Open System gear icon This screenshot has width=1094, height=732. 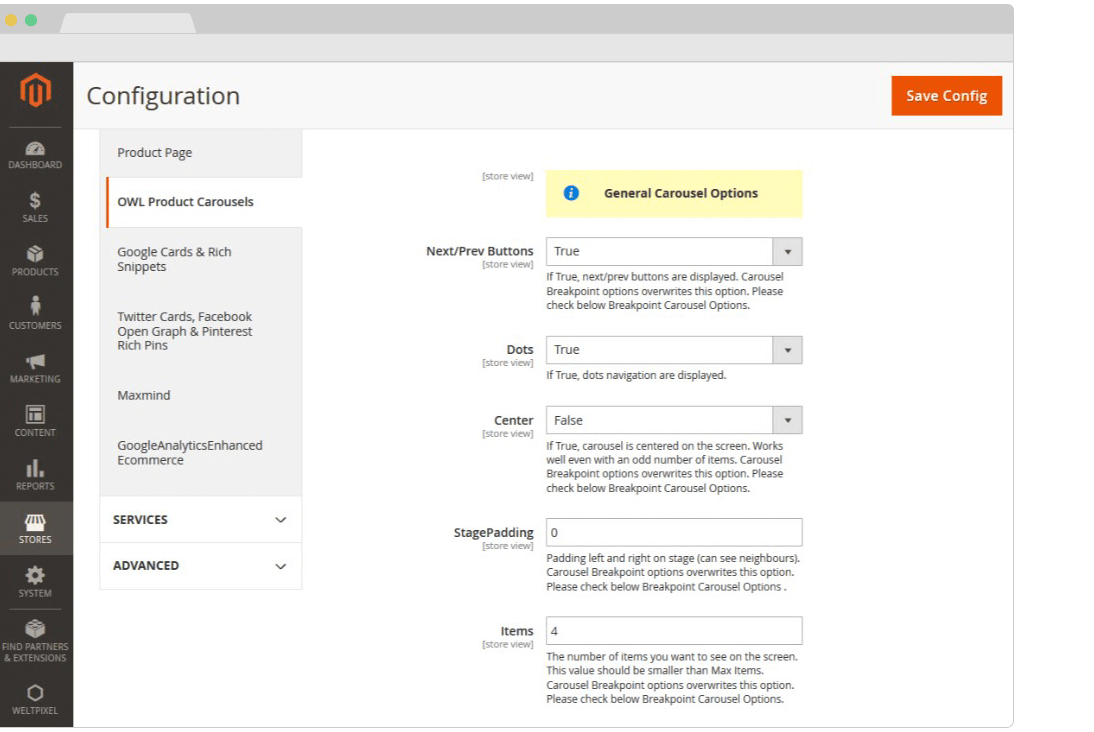[36, 576]
